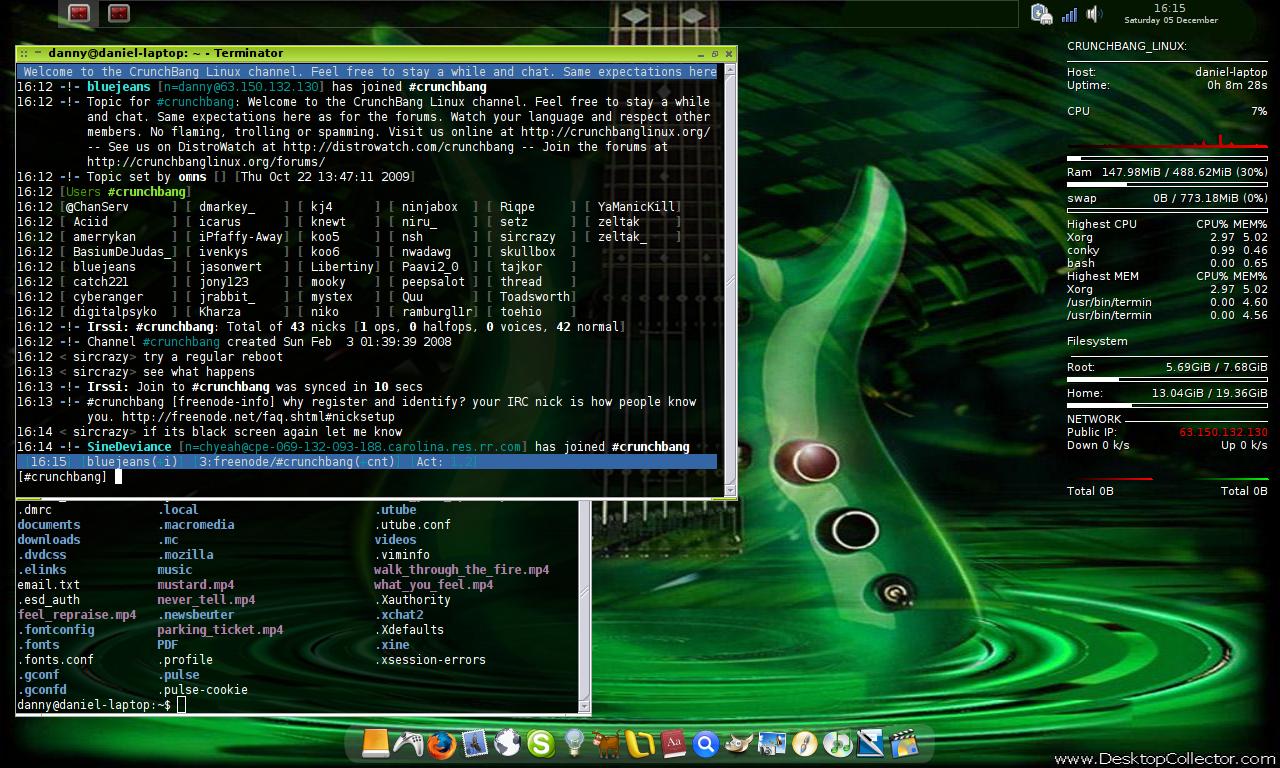
Task: Click the down arrow of the IRC pane scrollbar
Action: click(x=730, y=489)
